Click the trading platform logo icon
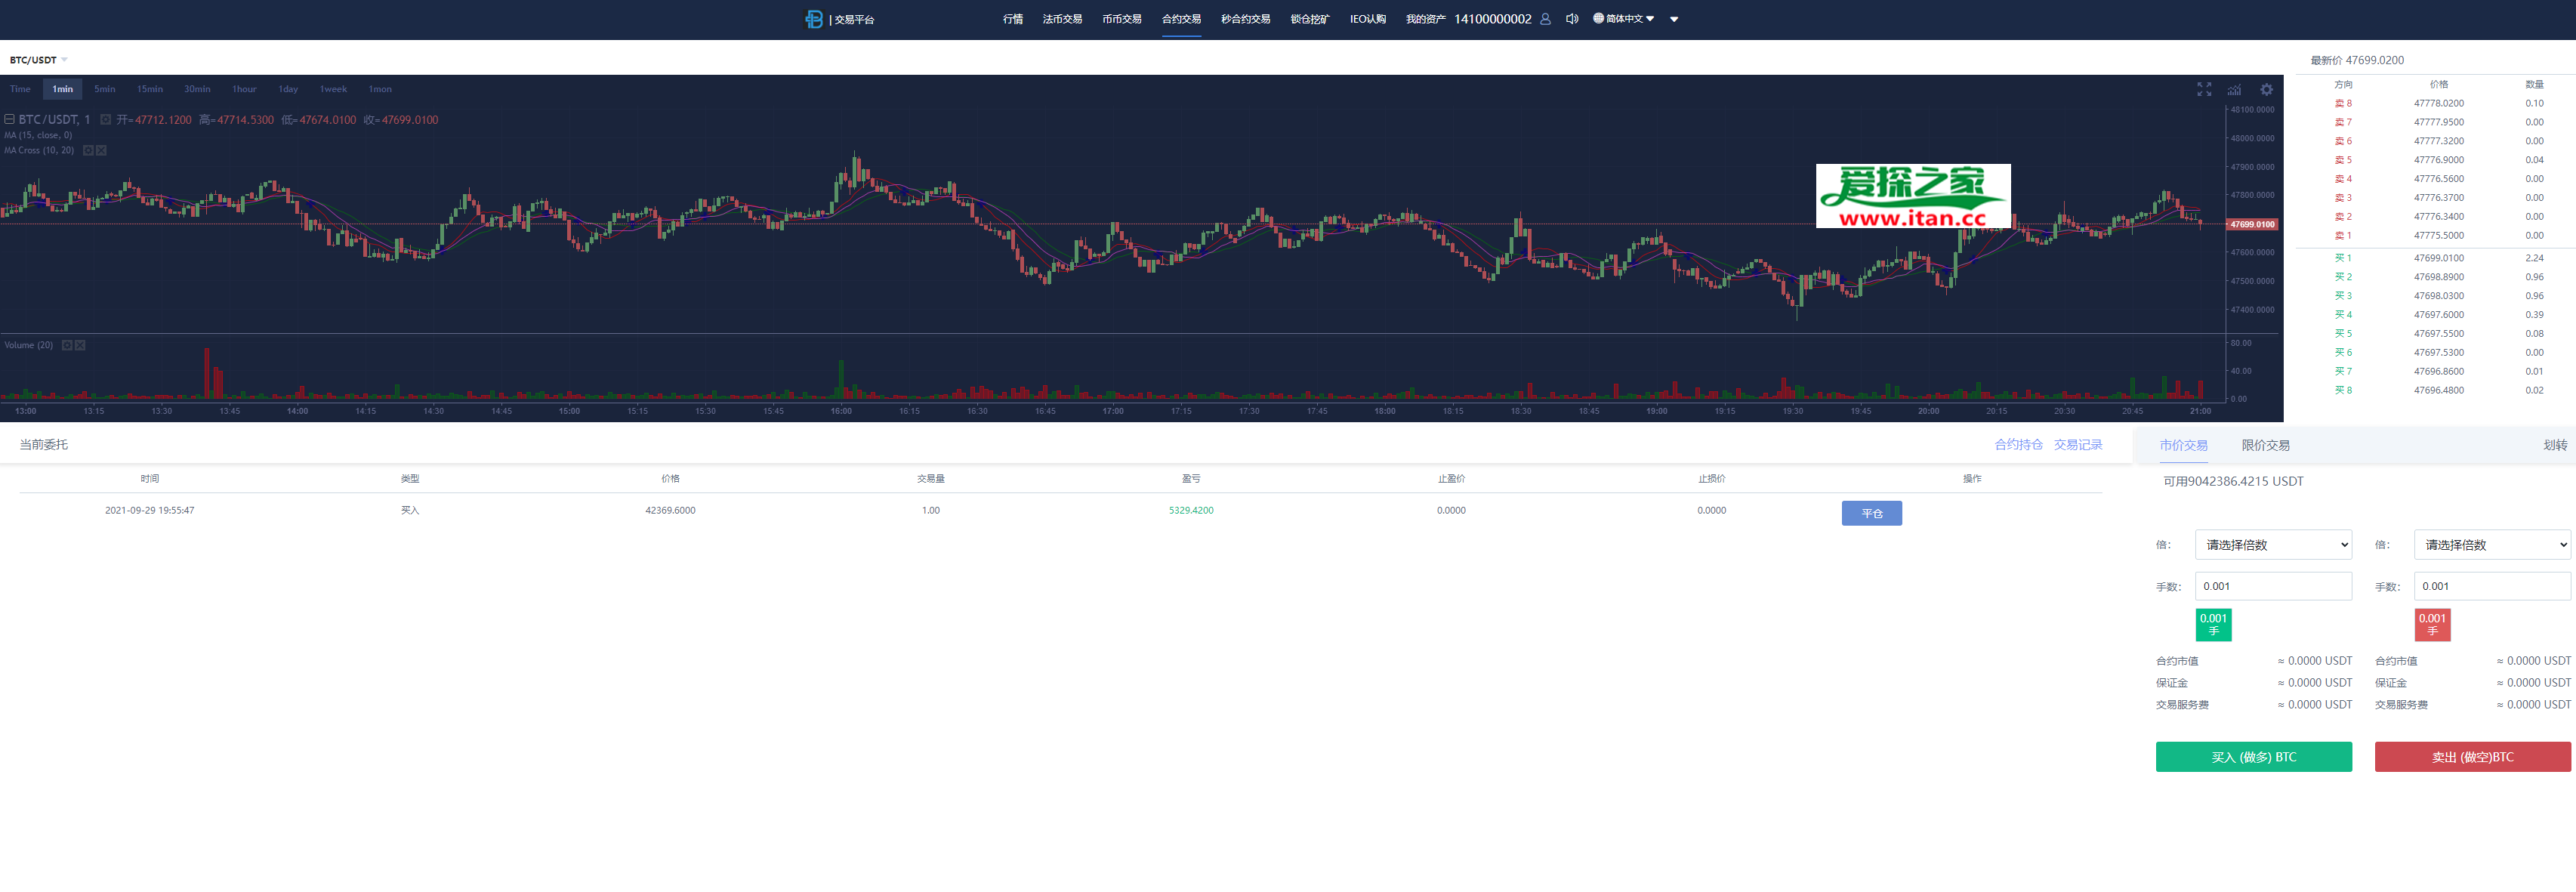 tap(813, 19)
